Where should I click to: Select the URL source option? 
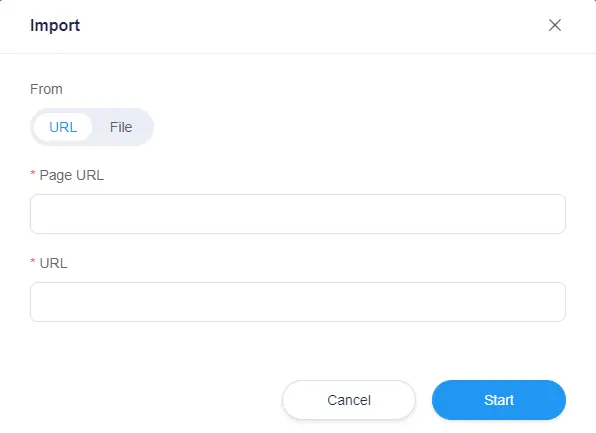[x=63, y=127]
